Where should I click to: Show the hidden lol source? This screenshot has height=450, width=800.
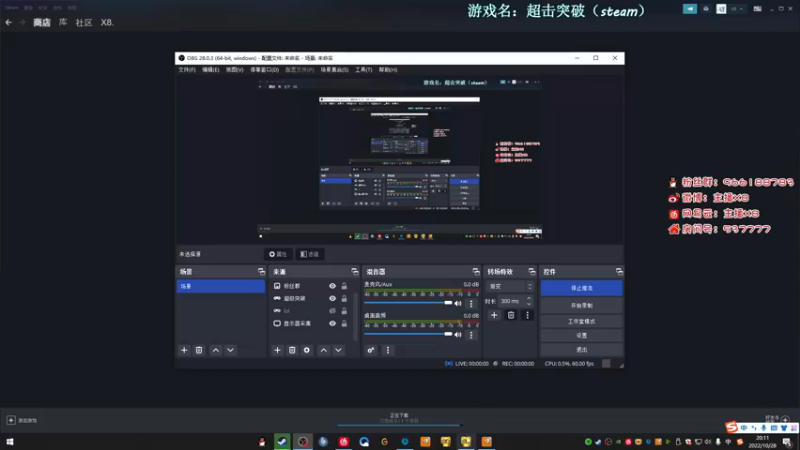coord(332,311)
